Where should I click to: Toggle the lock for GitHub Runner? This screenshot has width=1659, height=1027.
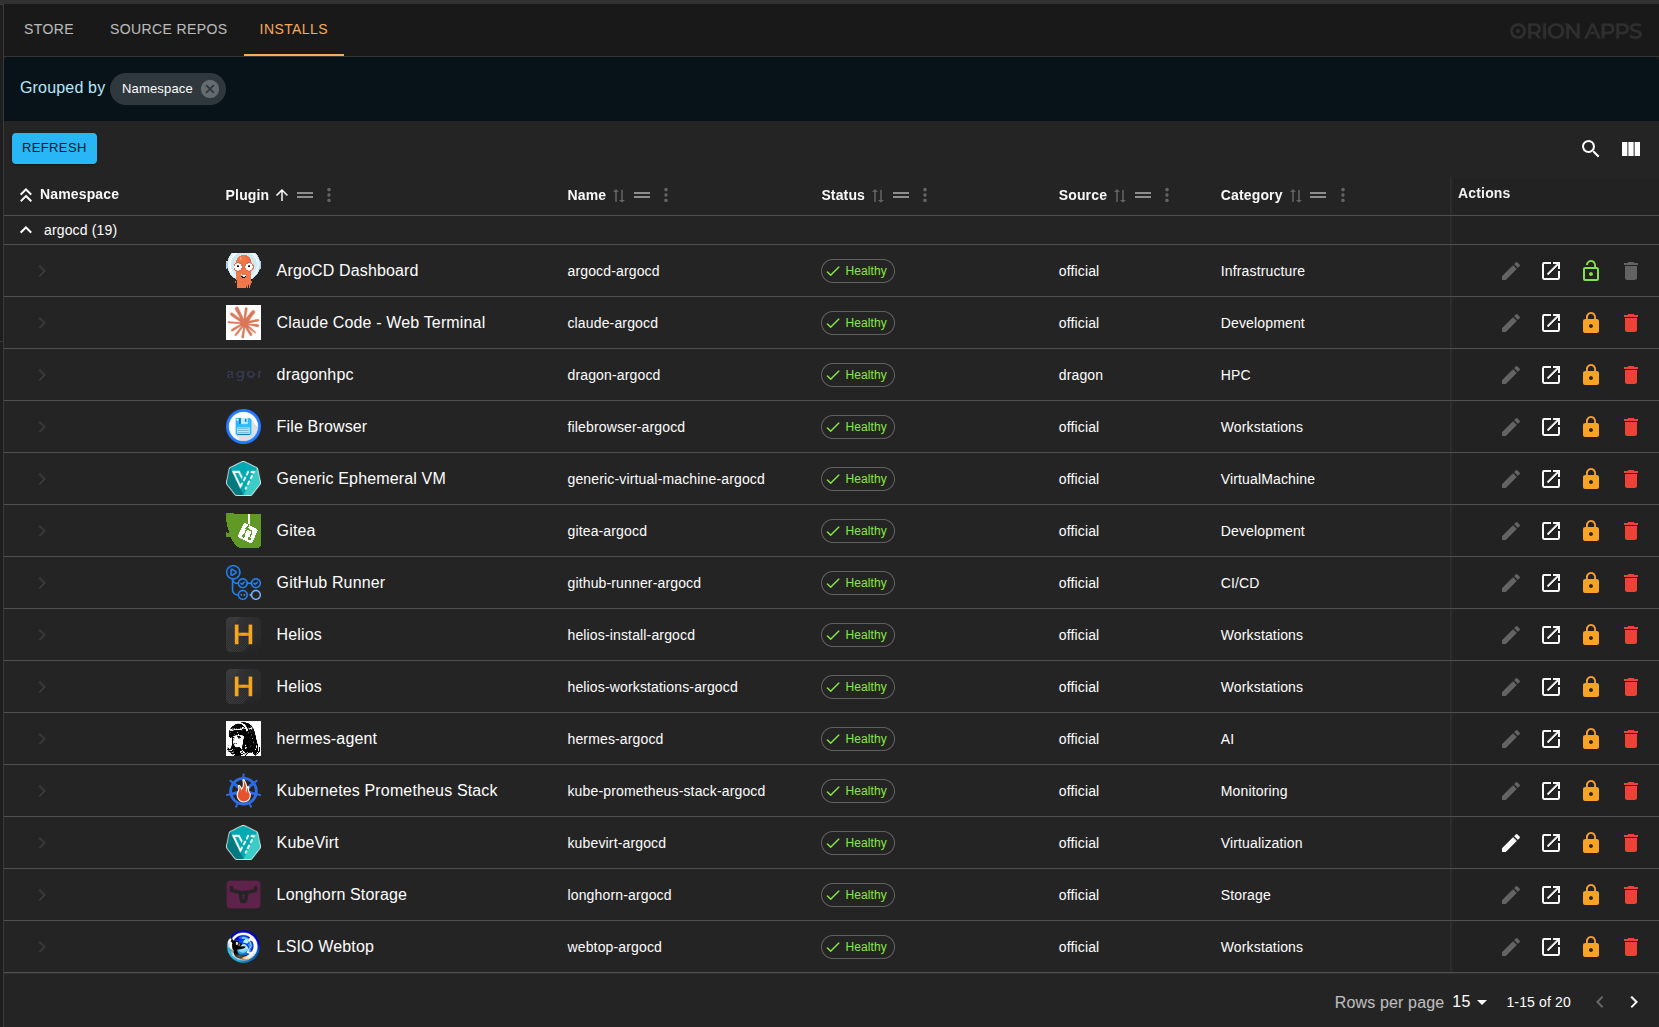point(1591,583)
